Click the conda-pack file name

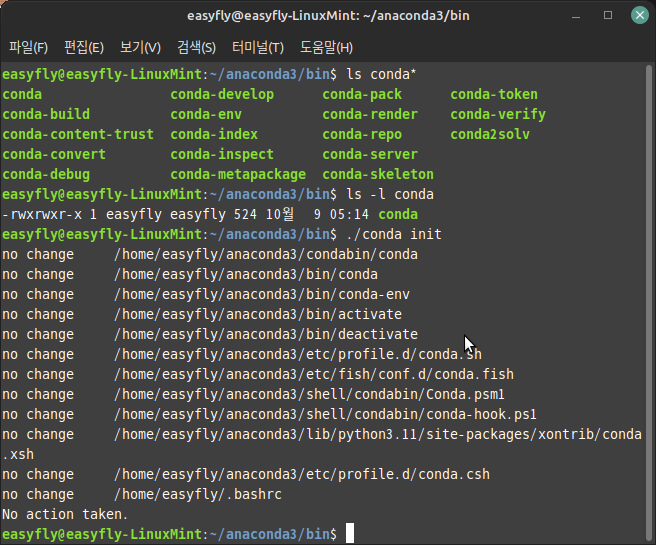click(x=362, y=95)
